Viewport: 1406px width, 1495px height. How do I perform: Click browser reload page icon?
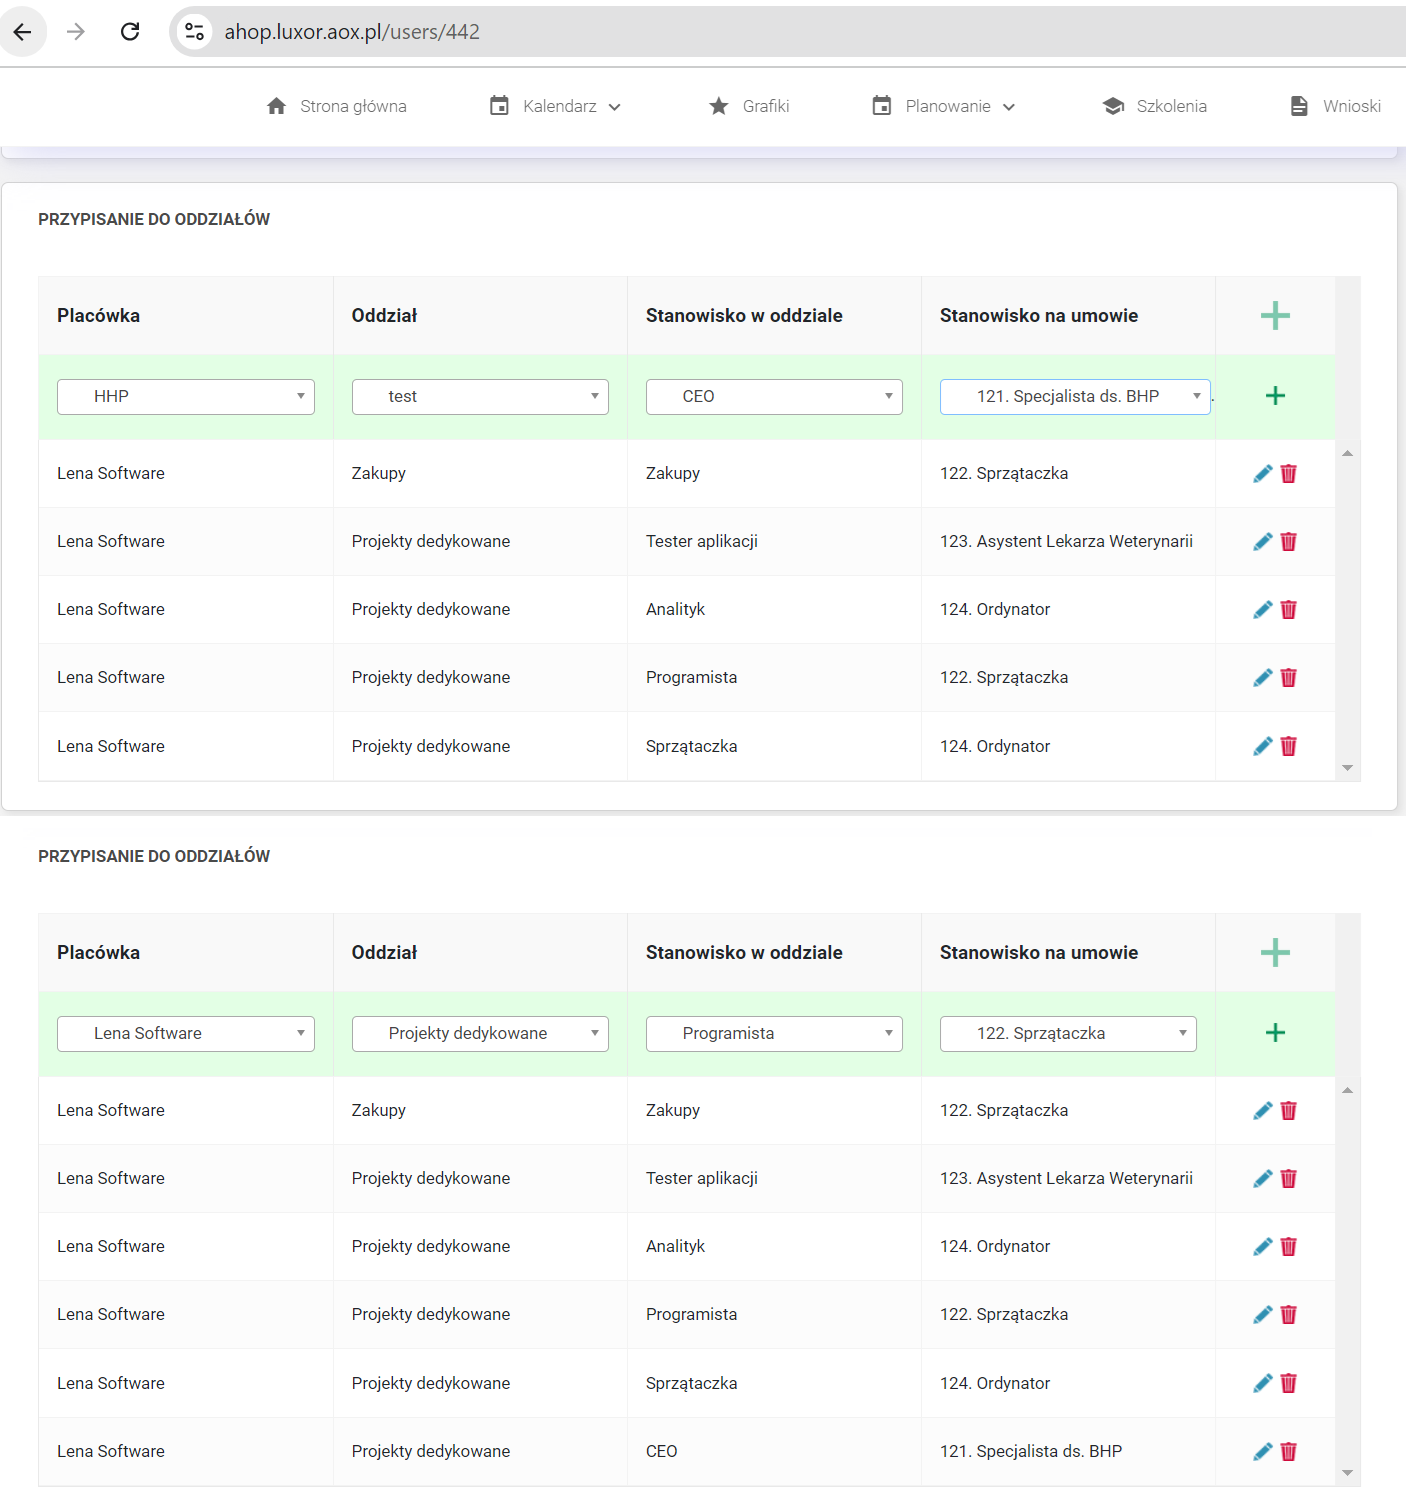[x=130, y=32]
